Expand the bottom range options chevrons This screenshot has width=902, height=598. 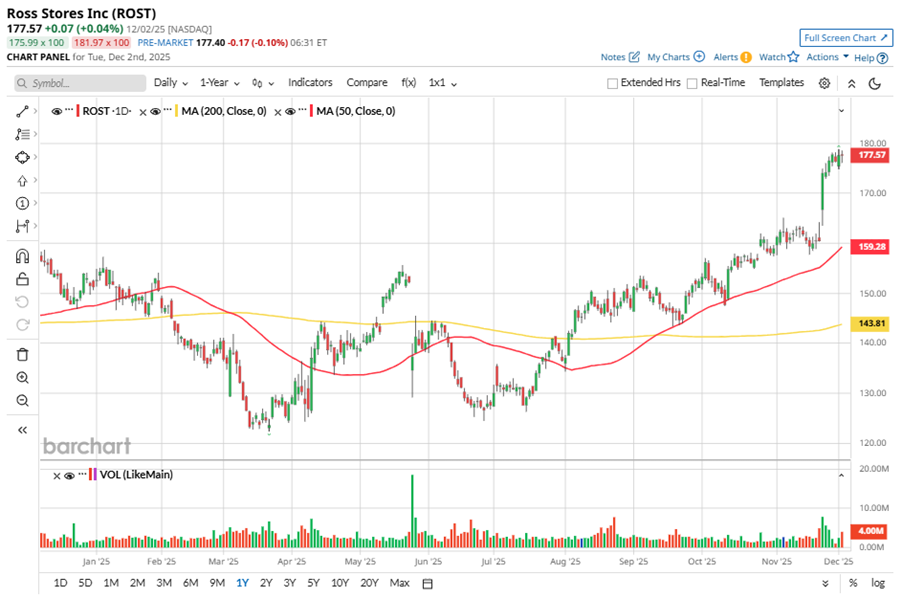825,584
